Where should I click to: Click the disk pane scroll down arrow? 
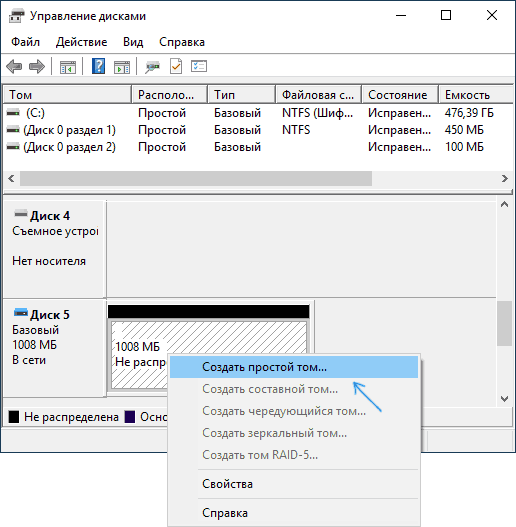click(504, 399)
